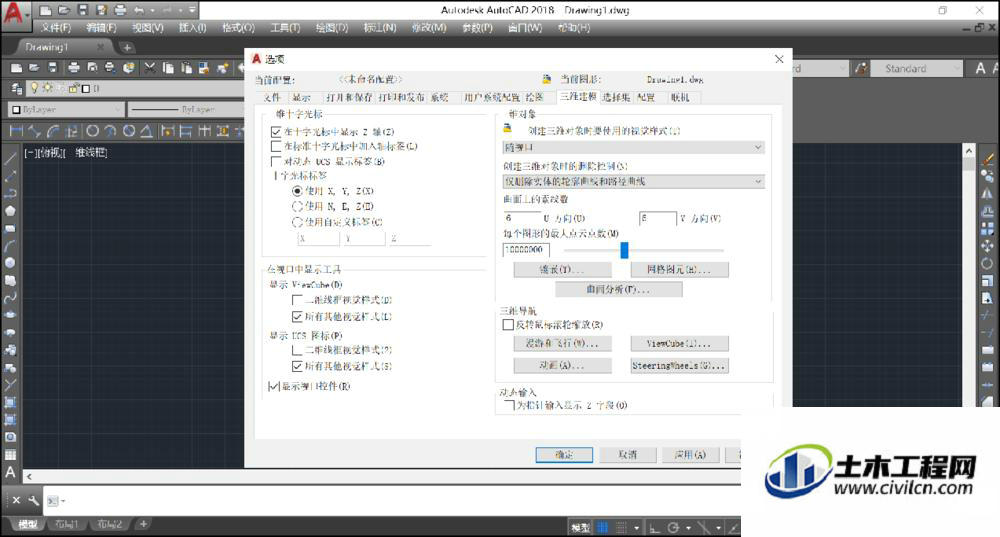
Task: Click Undo arrow in quick access toolbar
Action: [138, 10]
